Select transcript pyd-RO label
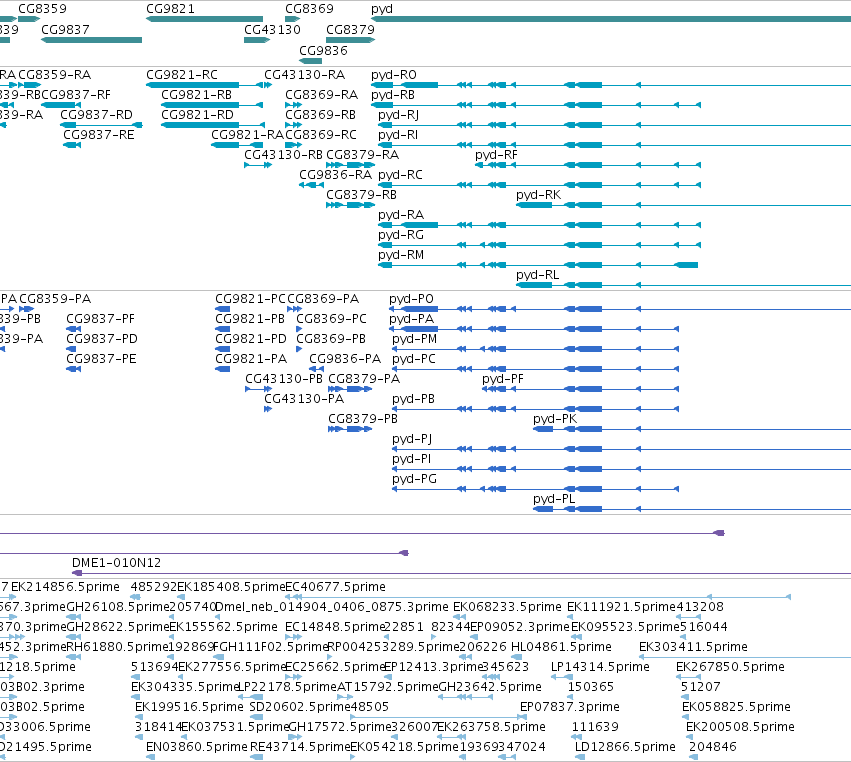The width and height of the screenshot is (851, 762). (x=394, y=75)
